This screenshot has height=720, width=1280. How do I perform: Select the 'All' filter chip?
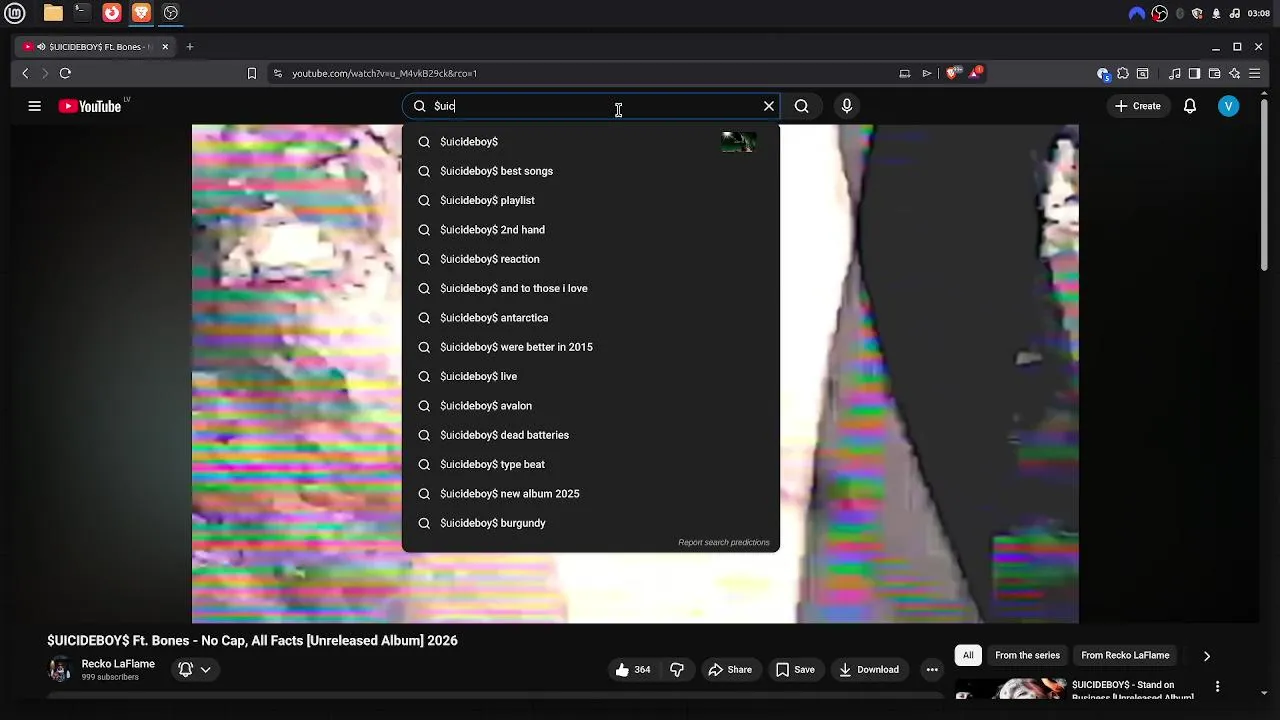click(968, 655)
